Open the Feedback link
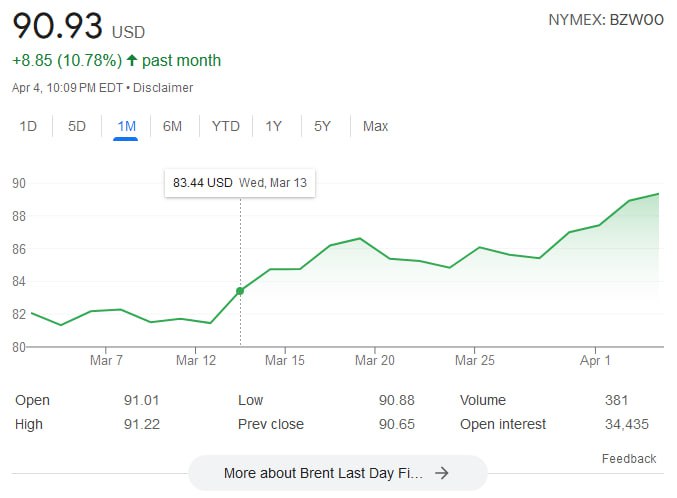Viewport: 677px width, 498px height. tap(629, 459)
